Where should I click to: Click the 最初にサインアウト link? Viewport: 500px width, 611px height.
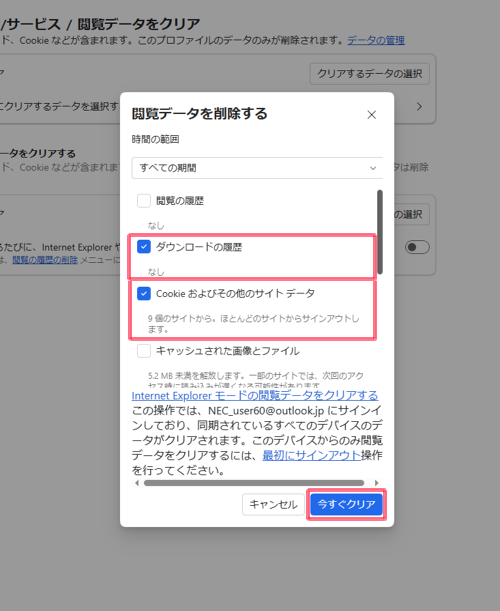[311, 455]
